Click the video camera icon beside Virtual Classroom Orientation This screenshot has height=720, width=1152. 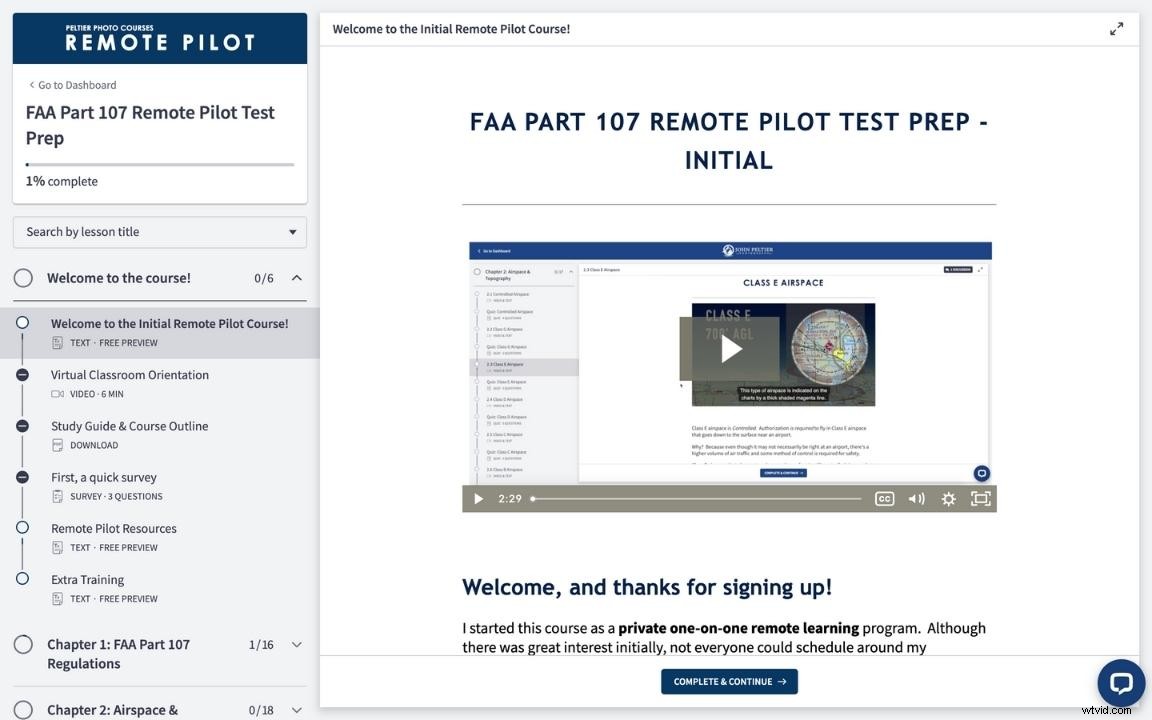pos(57,393)
